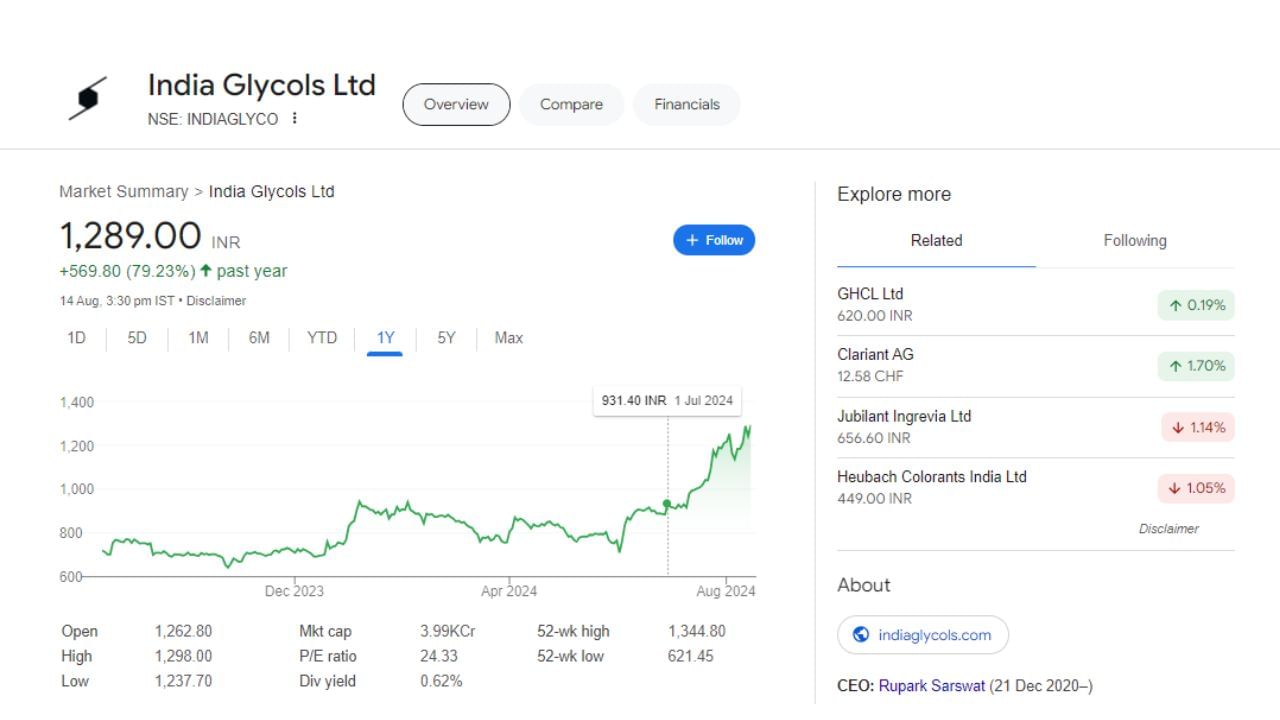This screenshot has width=1280, height=720.
Task: Click the plus icon inside the Follow button
Action: [691, 240]
